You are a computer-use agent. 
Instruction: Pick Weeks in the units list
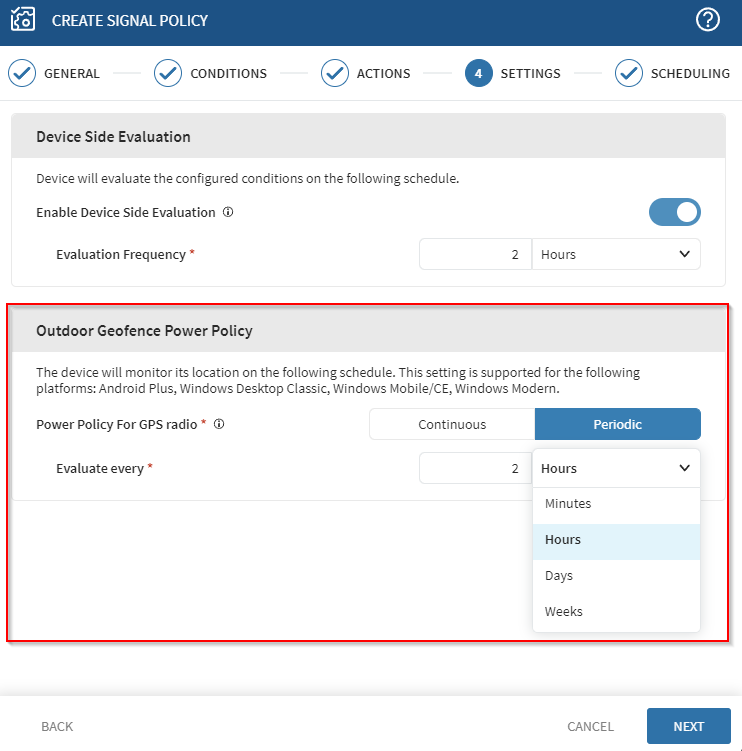click(x=563, y=612)
